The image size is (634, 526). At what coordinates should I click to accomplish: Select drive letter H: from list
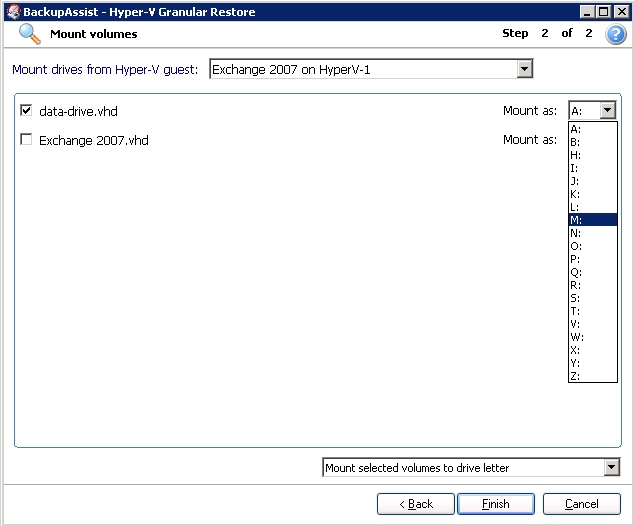coord(593,155)
